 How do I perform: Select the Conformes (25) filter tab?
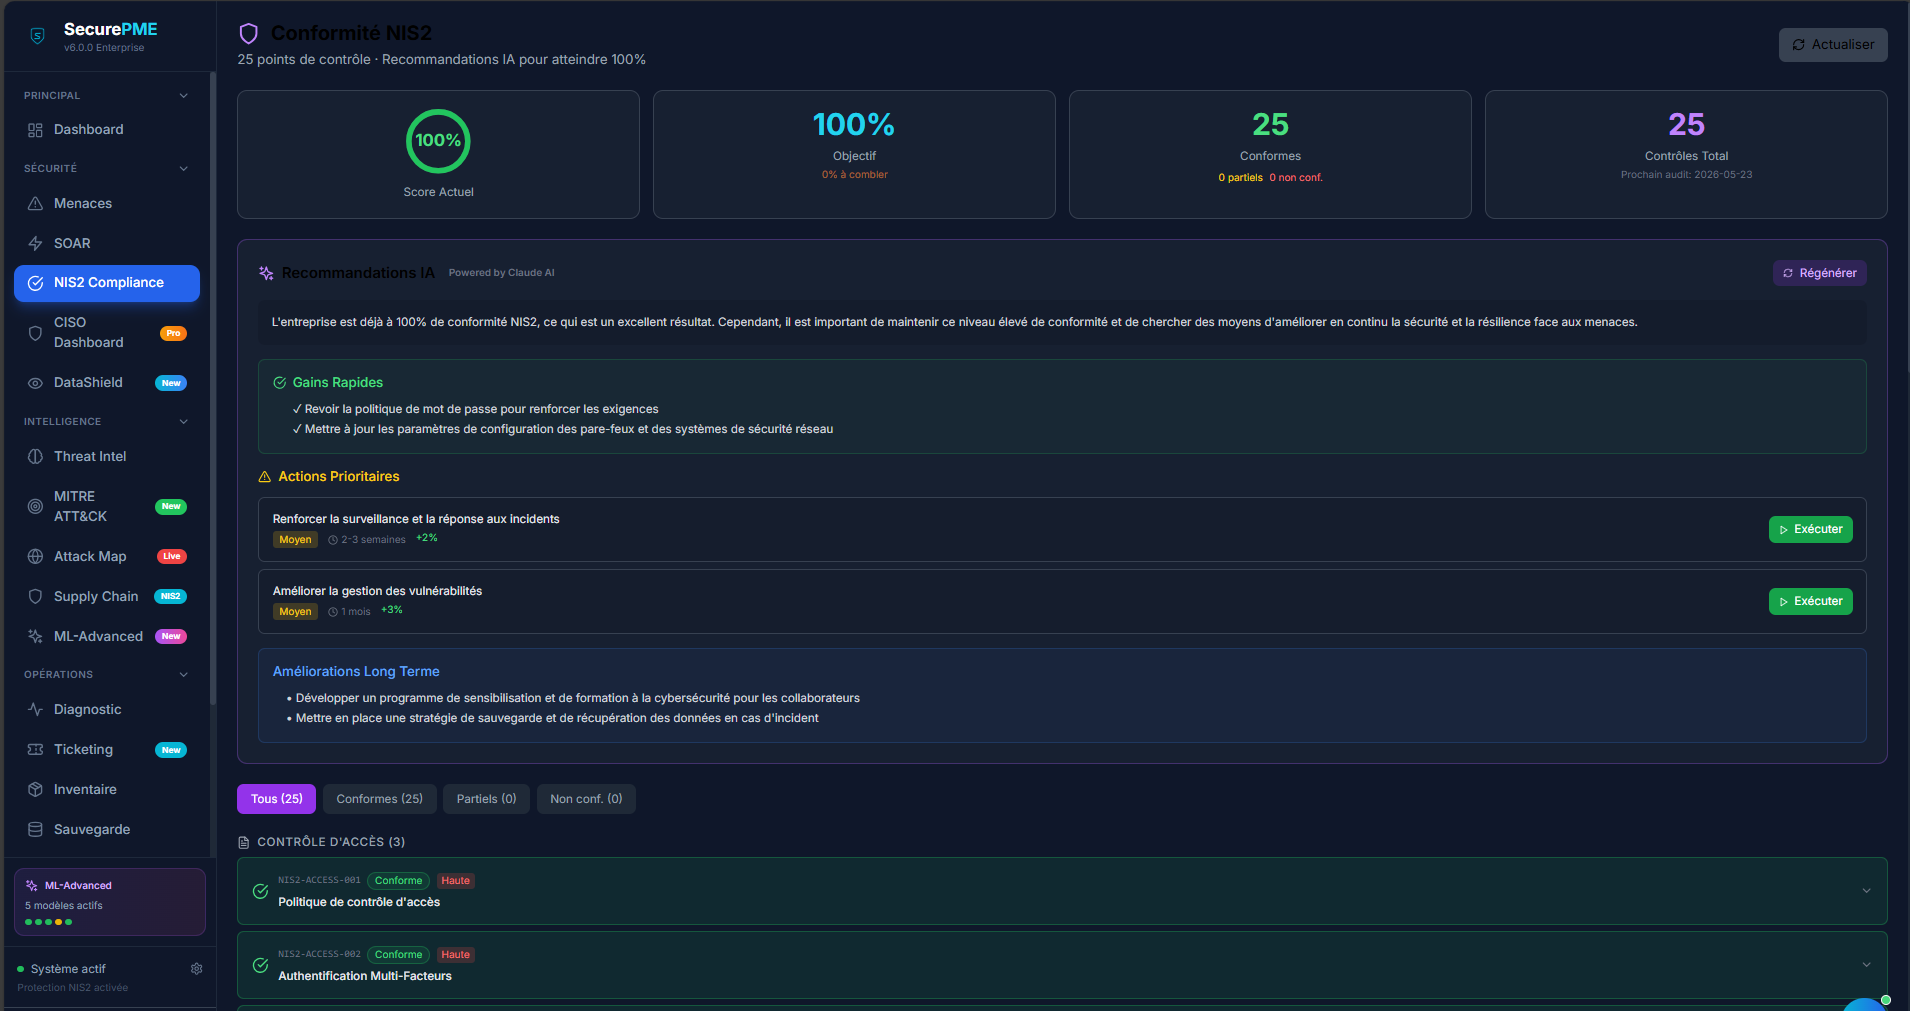[x=379, y=799]
